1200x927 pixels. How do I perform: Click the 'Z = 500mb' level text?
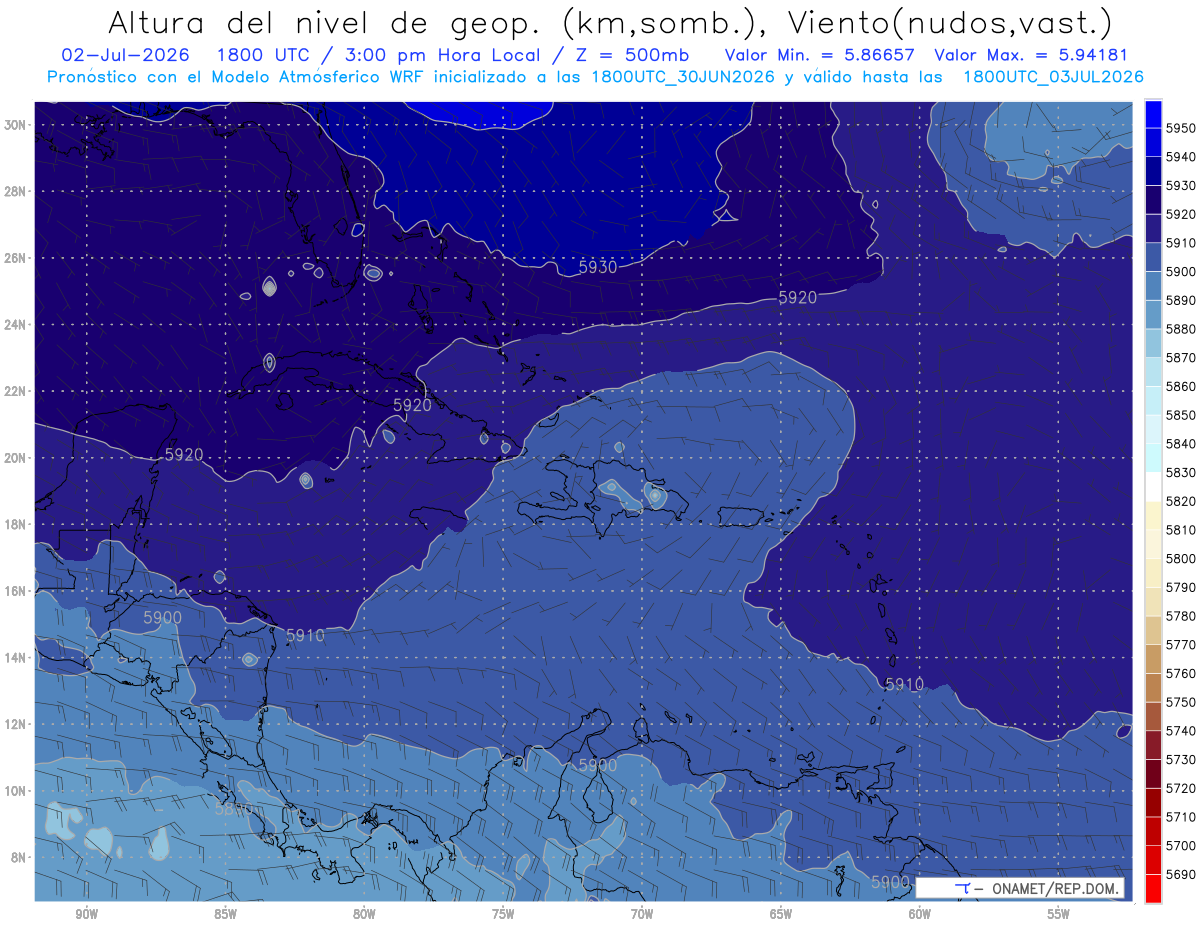click(x=632, y=55)
